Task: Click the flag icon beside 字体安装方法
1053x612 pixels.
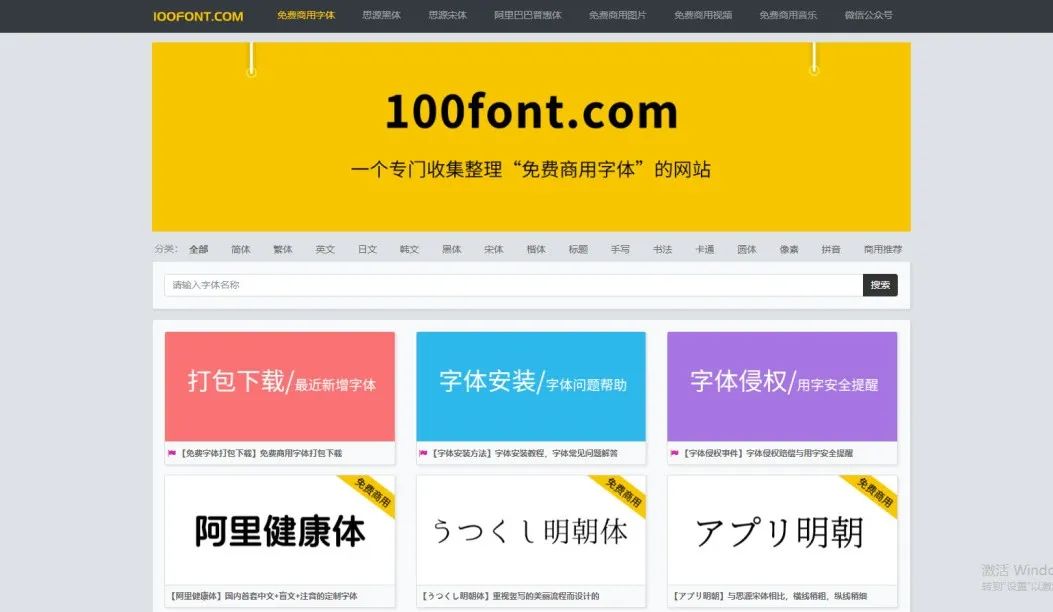Action: coord(424,453)
